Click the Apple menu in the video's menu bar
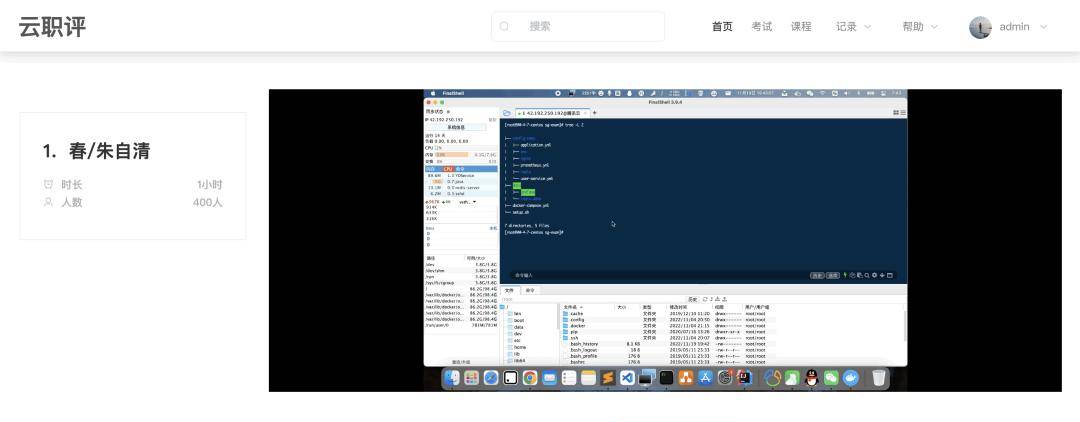The image size is (1080, 422). [x=433, y=93]
